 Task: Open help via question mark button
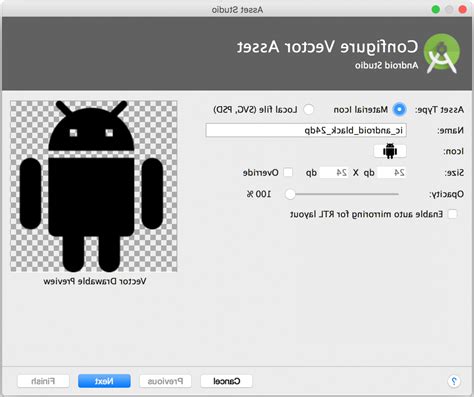point(454,381)
